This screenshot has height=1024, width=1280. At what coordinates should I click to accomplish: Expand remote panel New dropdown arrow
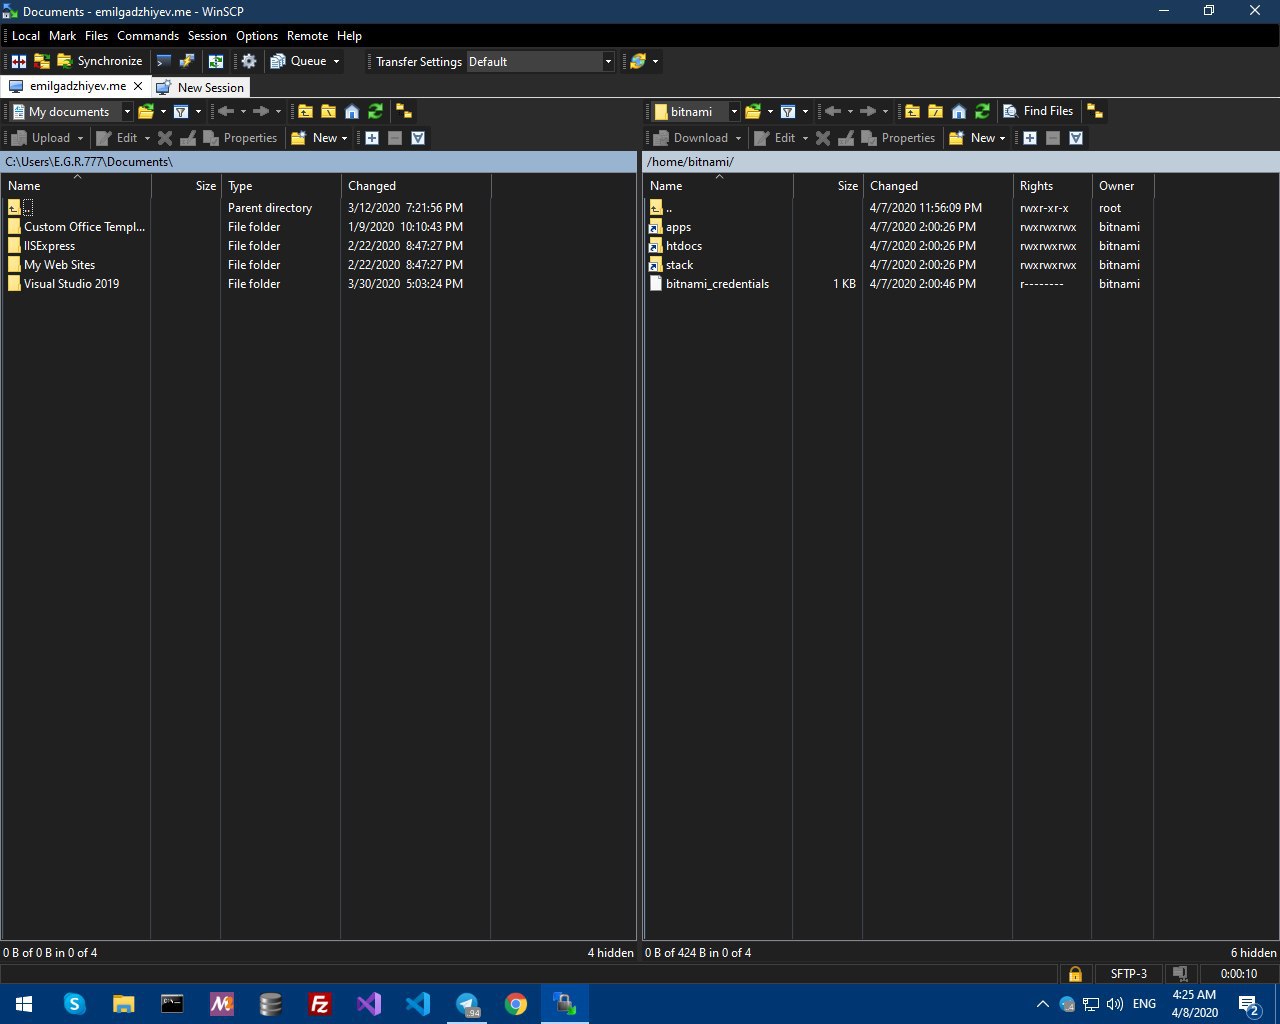1002,138
